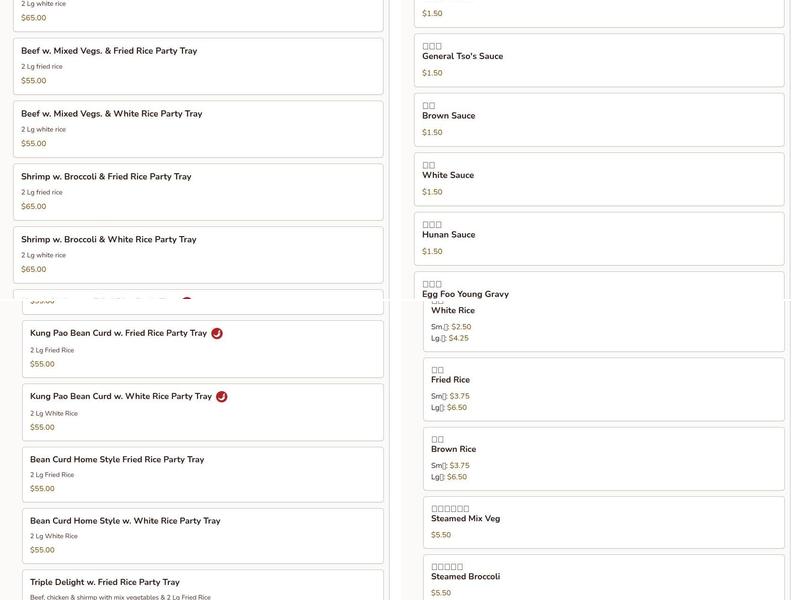Open Beef w. Mixed Vegs. Fried Rice tray
Image resolution: width=800 pixels, height=600 pixels.
tap(198, 66)
